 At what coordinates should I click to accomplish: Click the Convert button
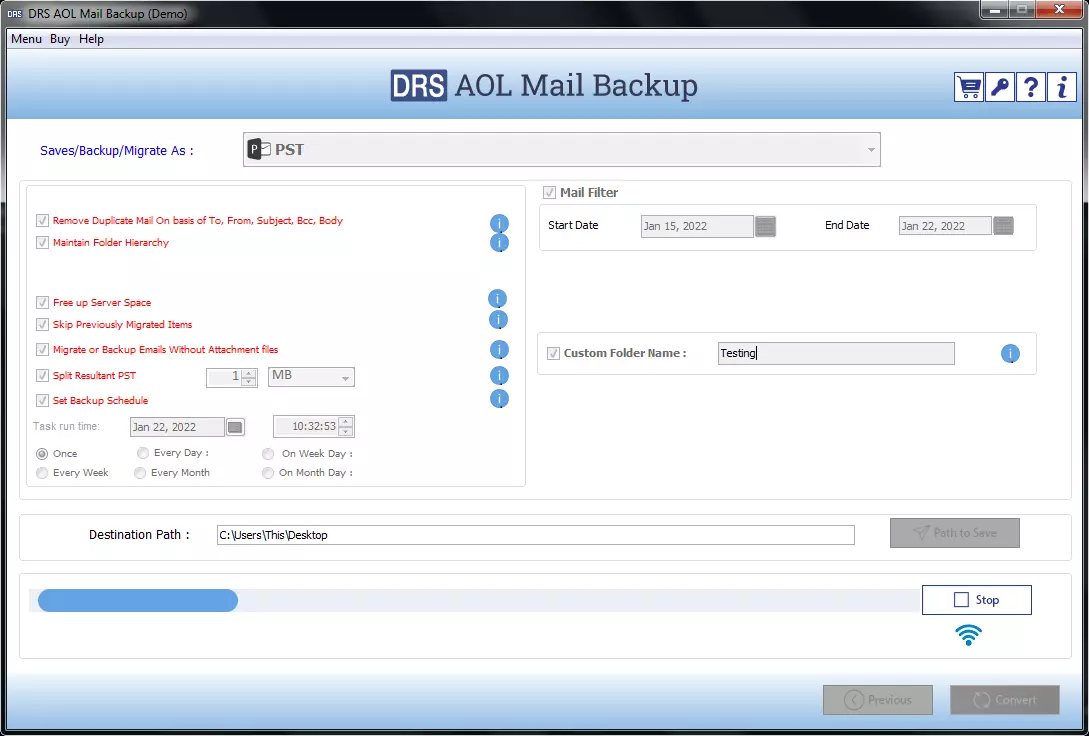[1005, 700]
